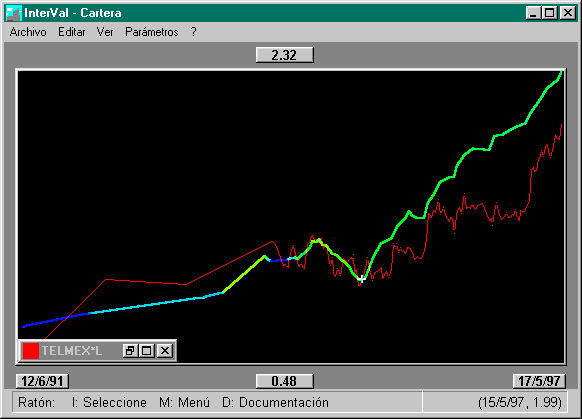The width and height of the screenshot is (582, 419).
Task: Click the red TELMEX*L color swatch
Action: tap(31, 351)
